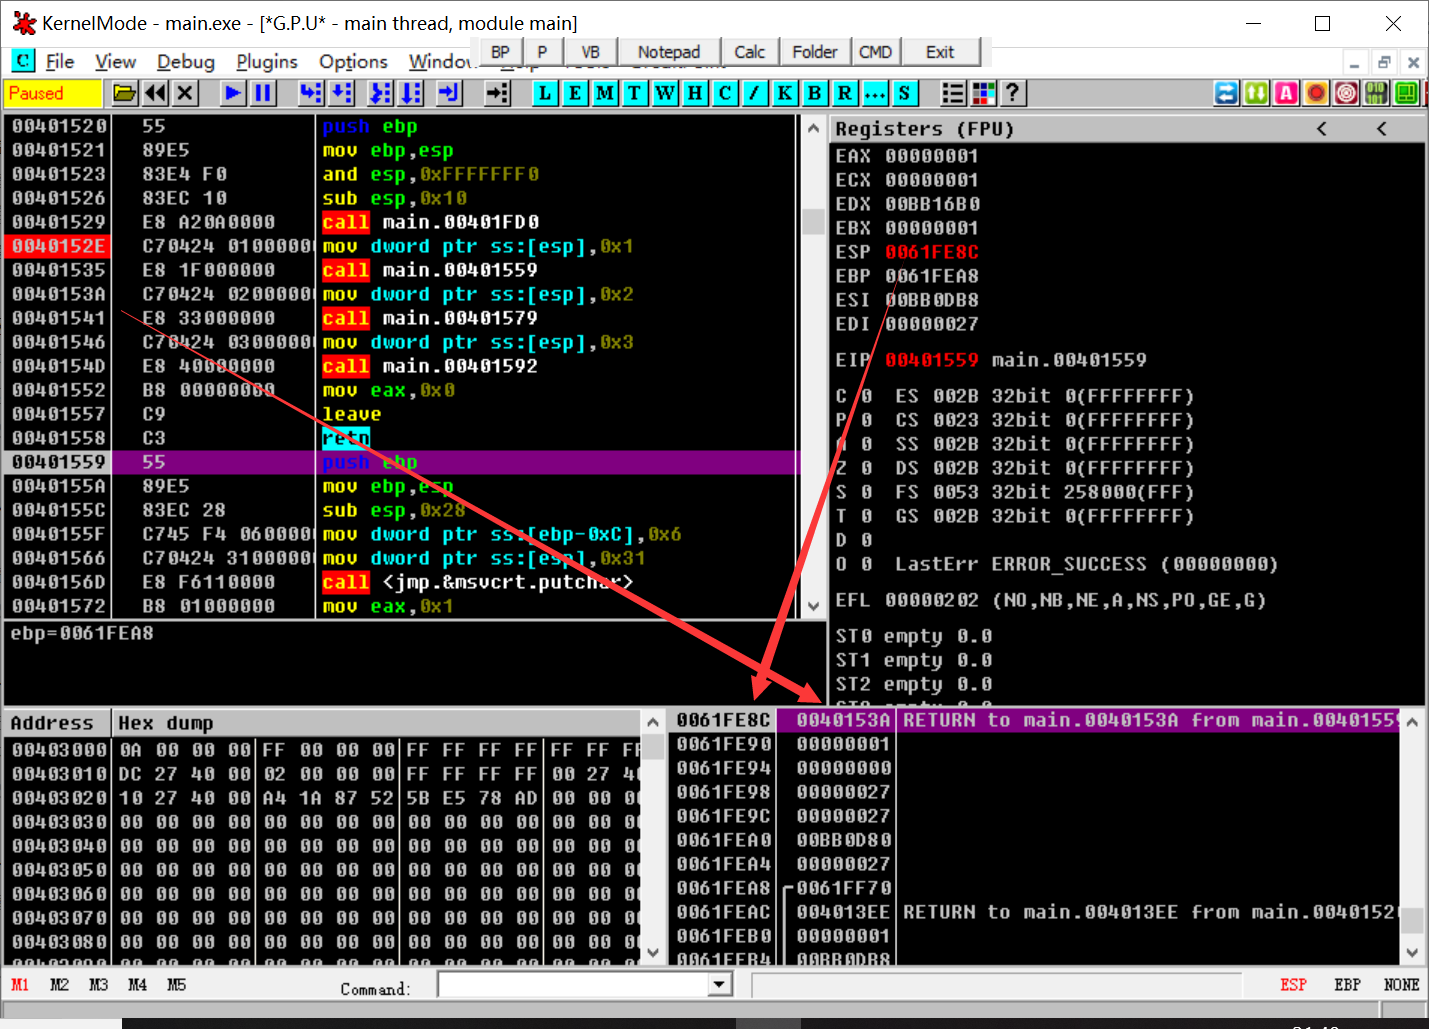Open Executable modules with the E icon

[575, 93]
